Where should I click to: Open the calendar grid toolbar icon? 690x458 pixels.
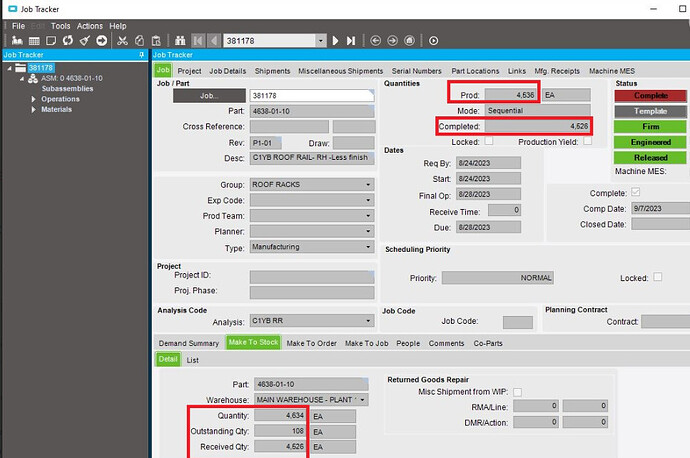click(x=34, y=40)
